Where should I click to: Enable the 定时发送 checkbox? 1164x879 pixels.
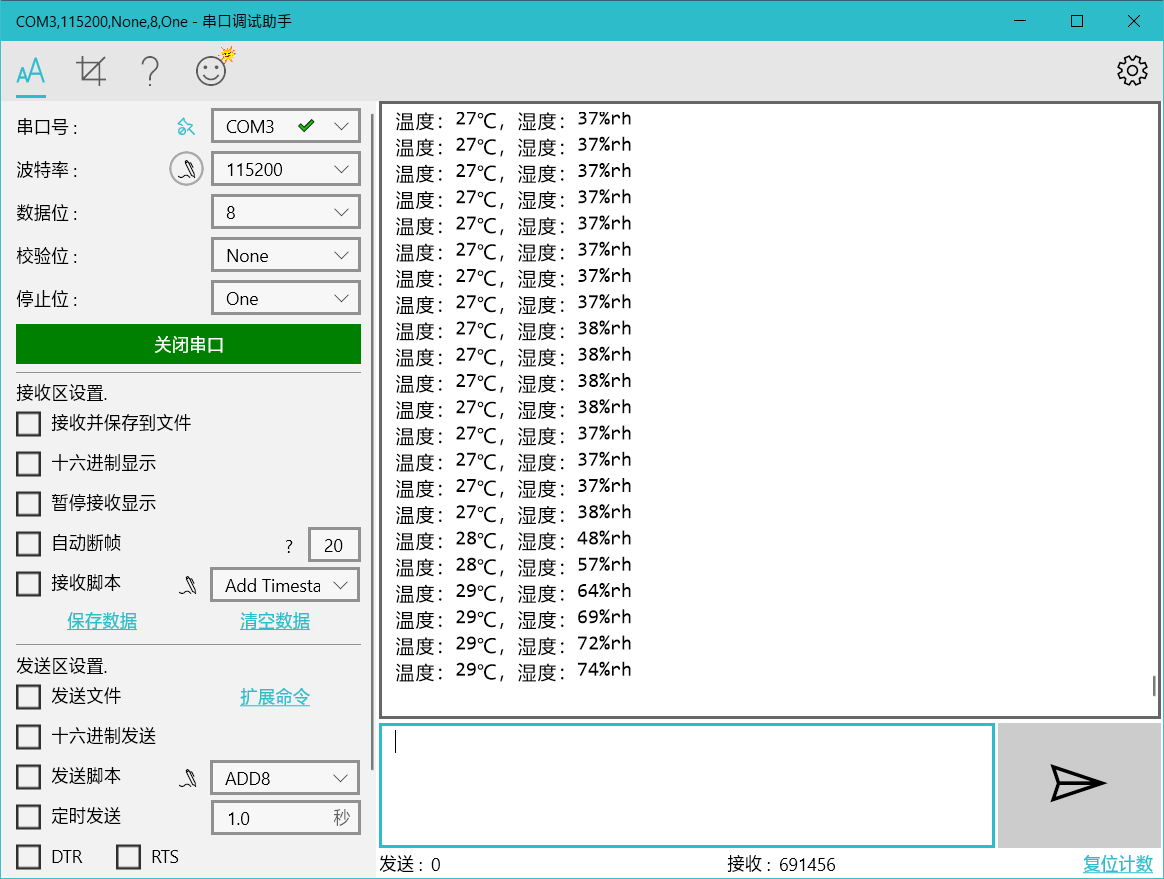point(28,817)
